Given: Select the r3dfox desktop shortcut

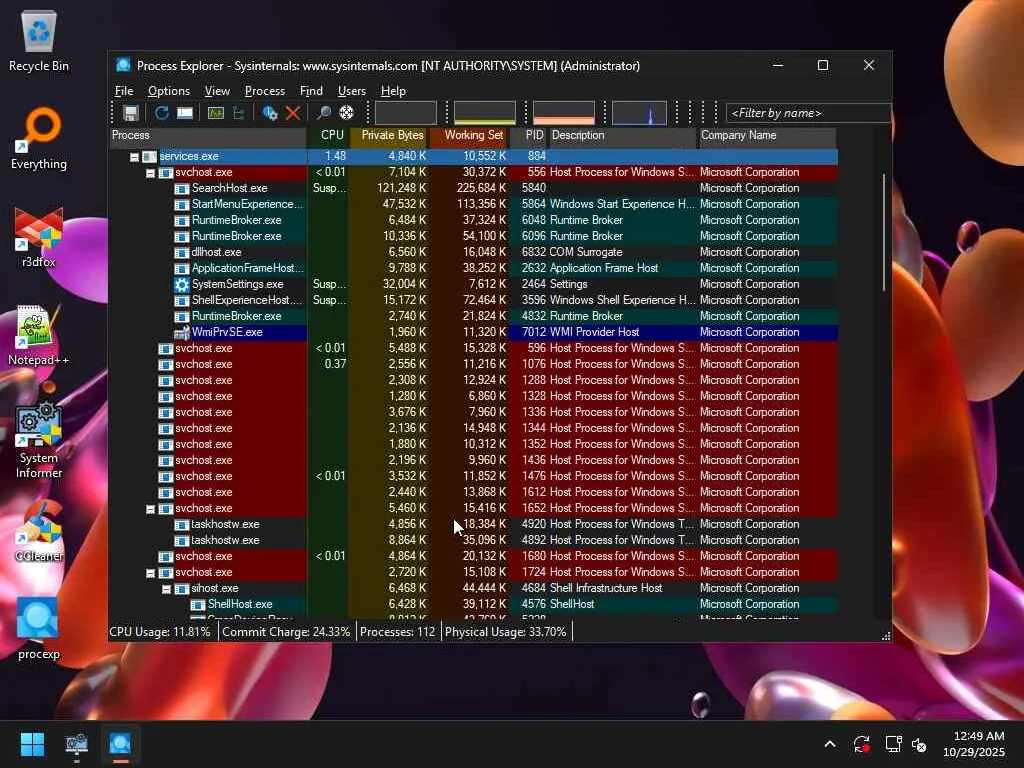Looking at the screenshot, I should pyautogui.click(x=39, y=236).
